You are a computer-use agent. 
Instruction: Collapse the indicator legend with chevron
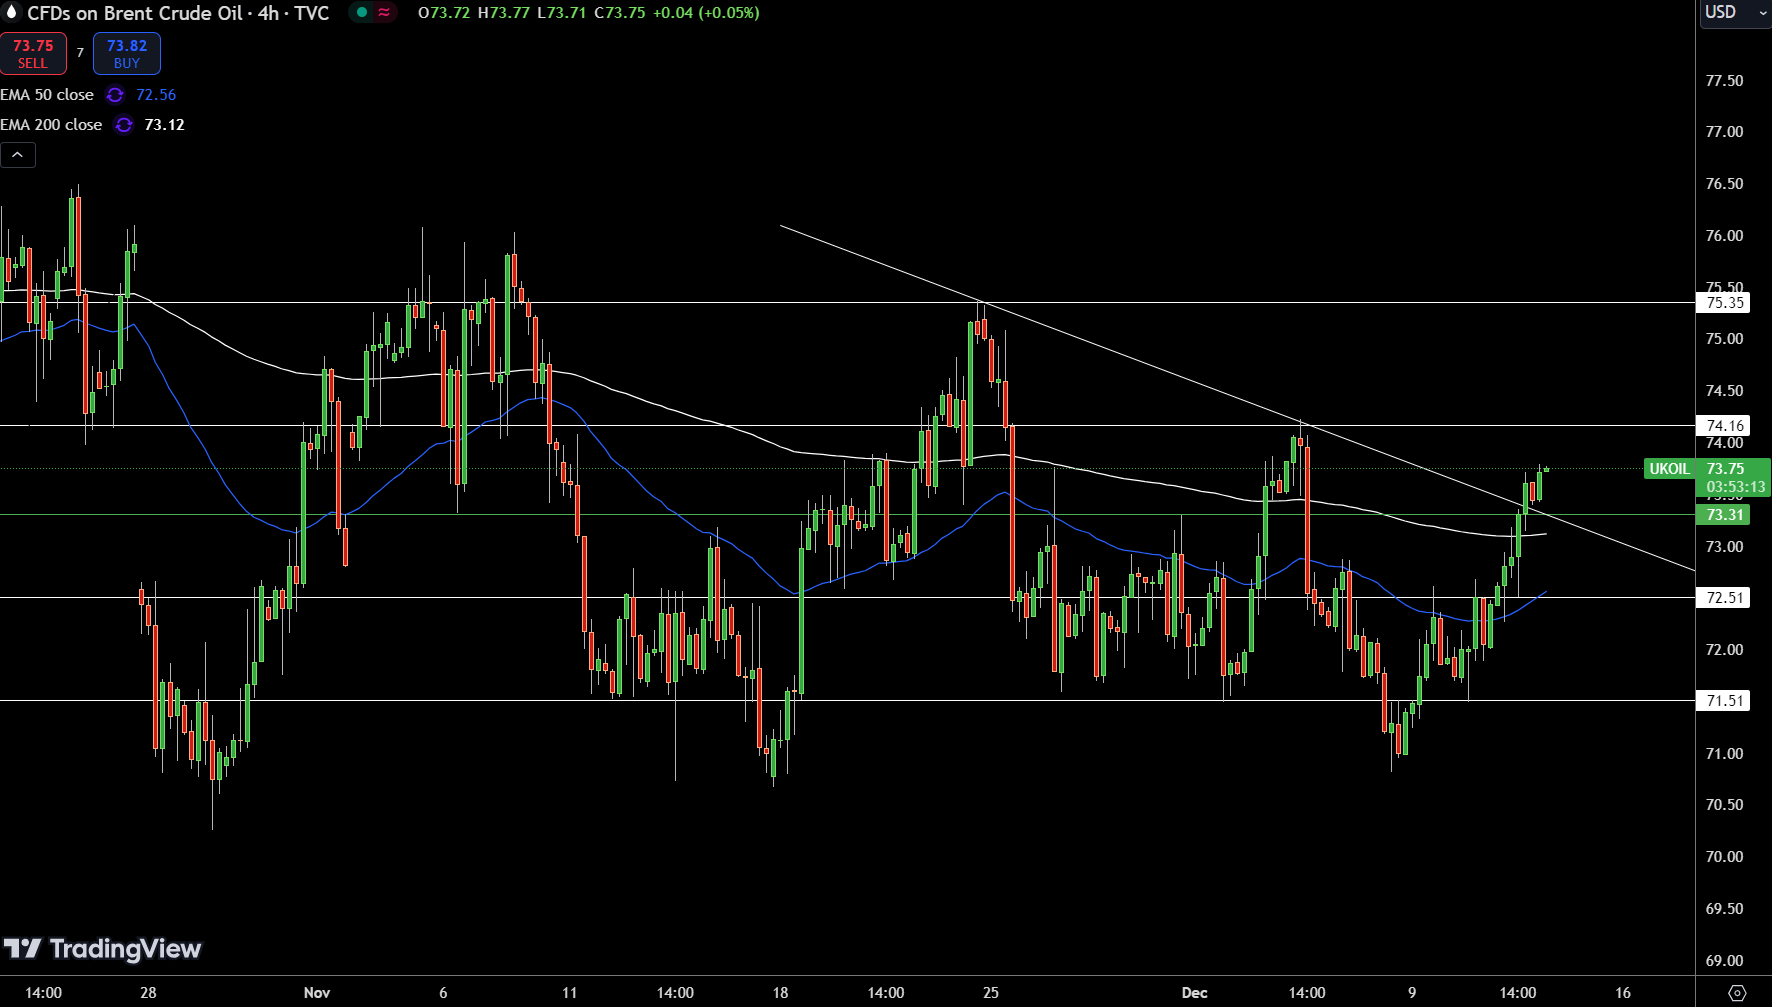click(x=18, y=155)
